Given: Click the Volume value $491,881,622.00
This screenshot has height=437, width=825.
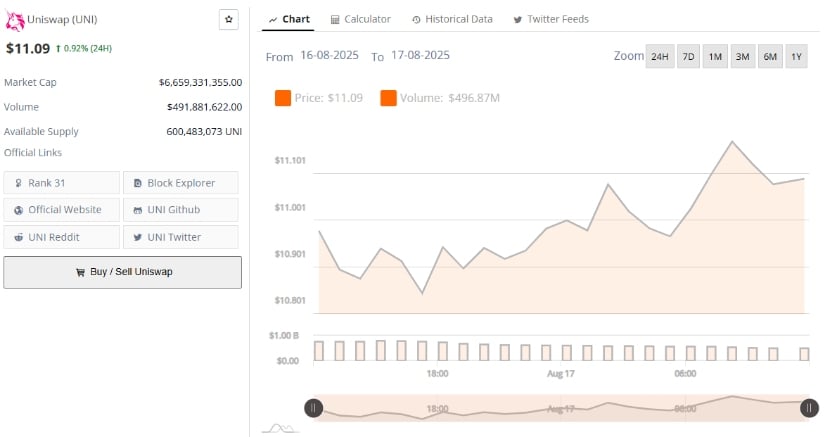Looking at the screenshot, I should pos(205,107).
